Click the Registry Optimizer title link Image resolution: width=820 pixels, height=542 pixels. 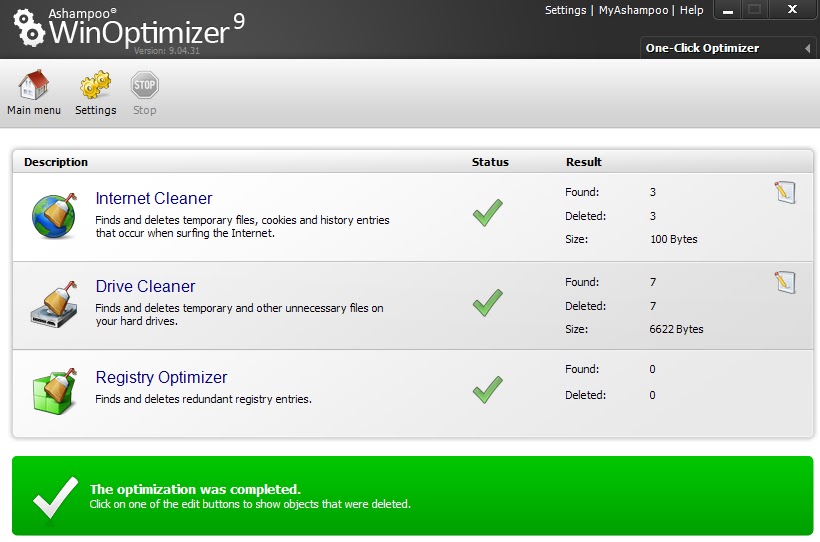click(x=161, y=377)
